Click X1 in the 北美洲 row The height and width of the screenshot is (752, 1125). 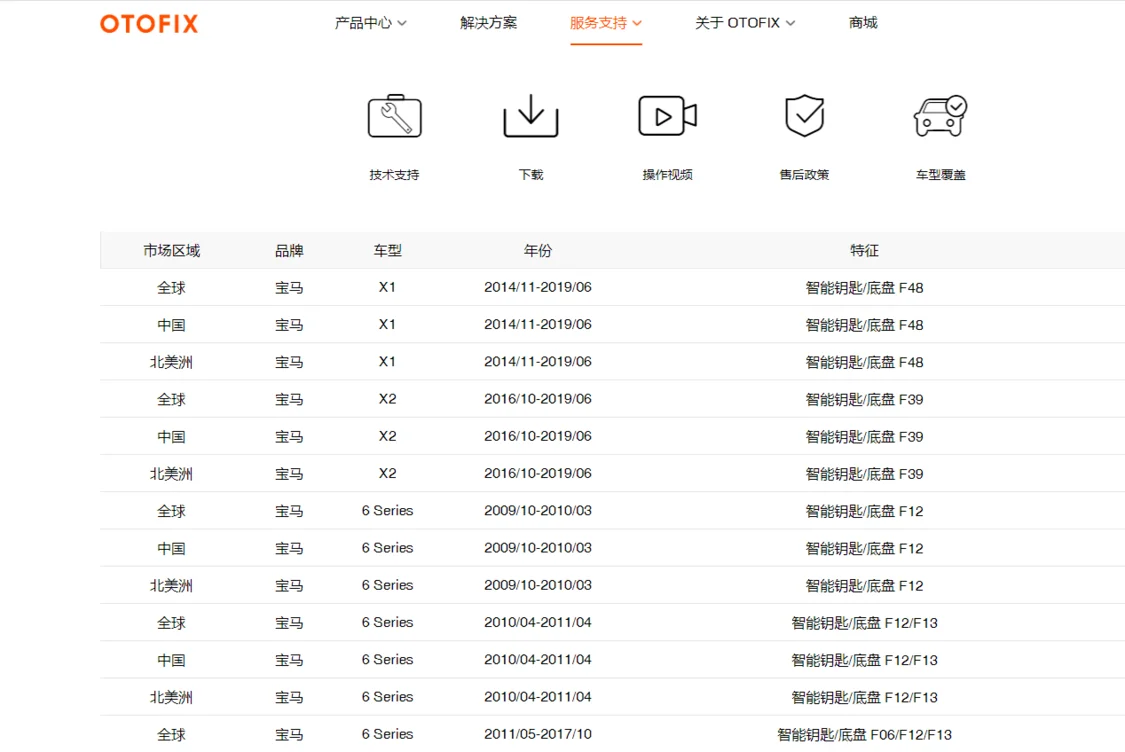tap(387, 362)
